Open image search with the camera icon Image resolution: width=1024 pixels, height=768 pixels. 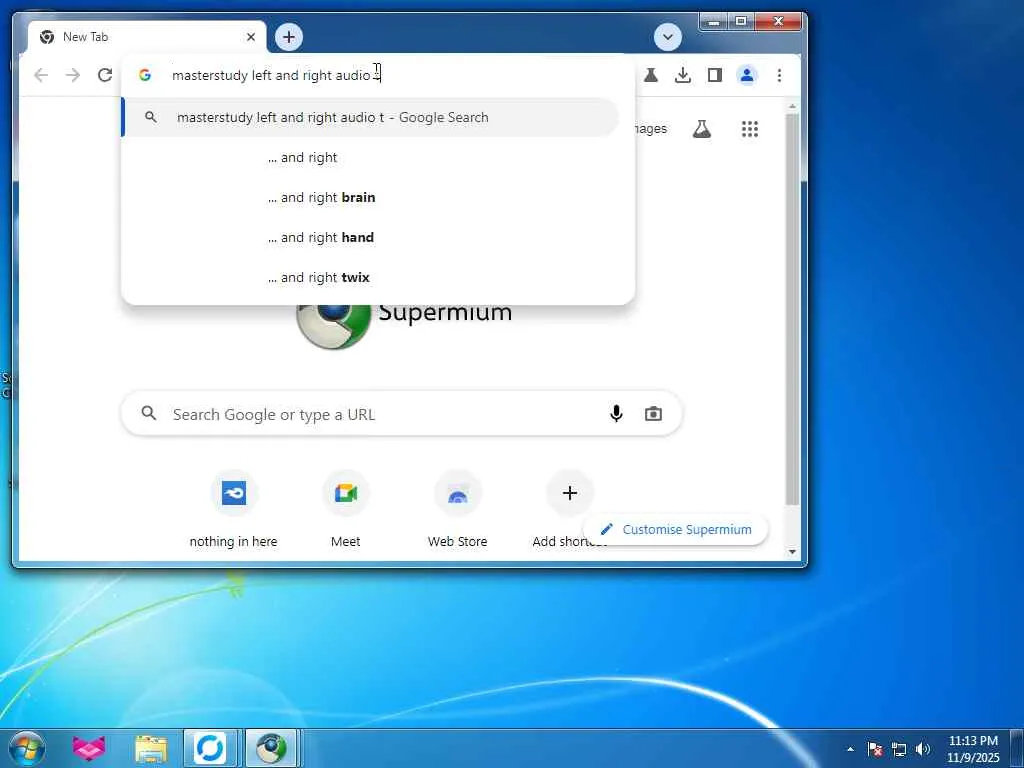coord(653,413)
